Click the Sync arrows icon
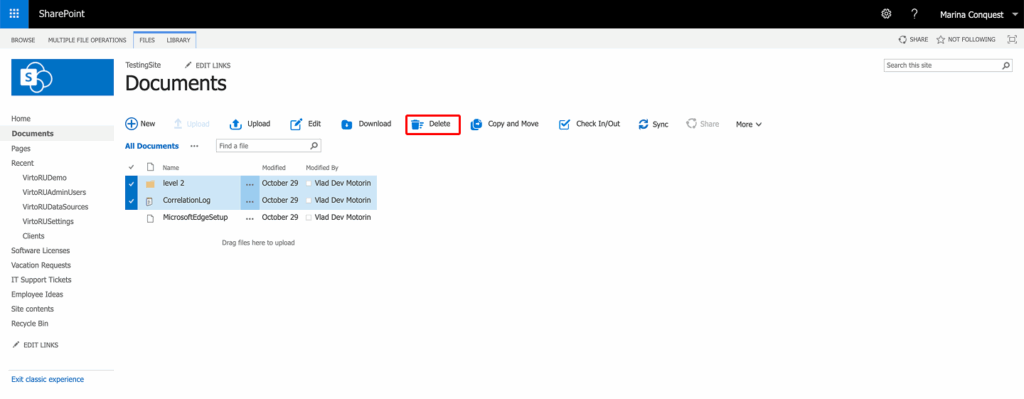1024x399 pixels. [x=643, y=124]
